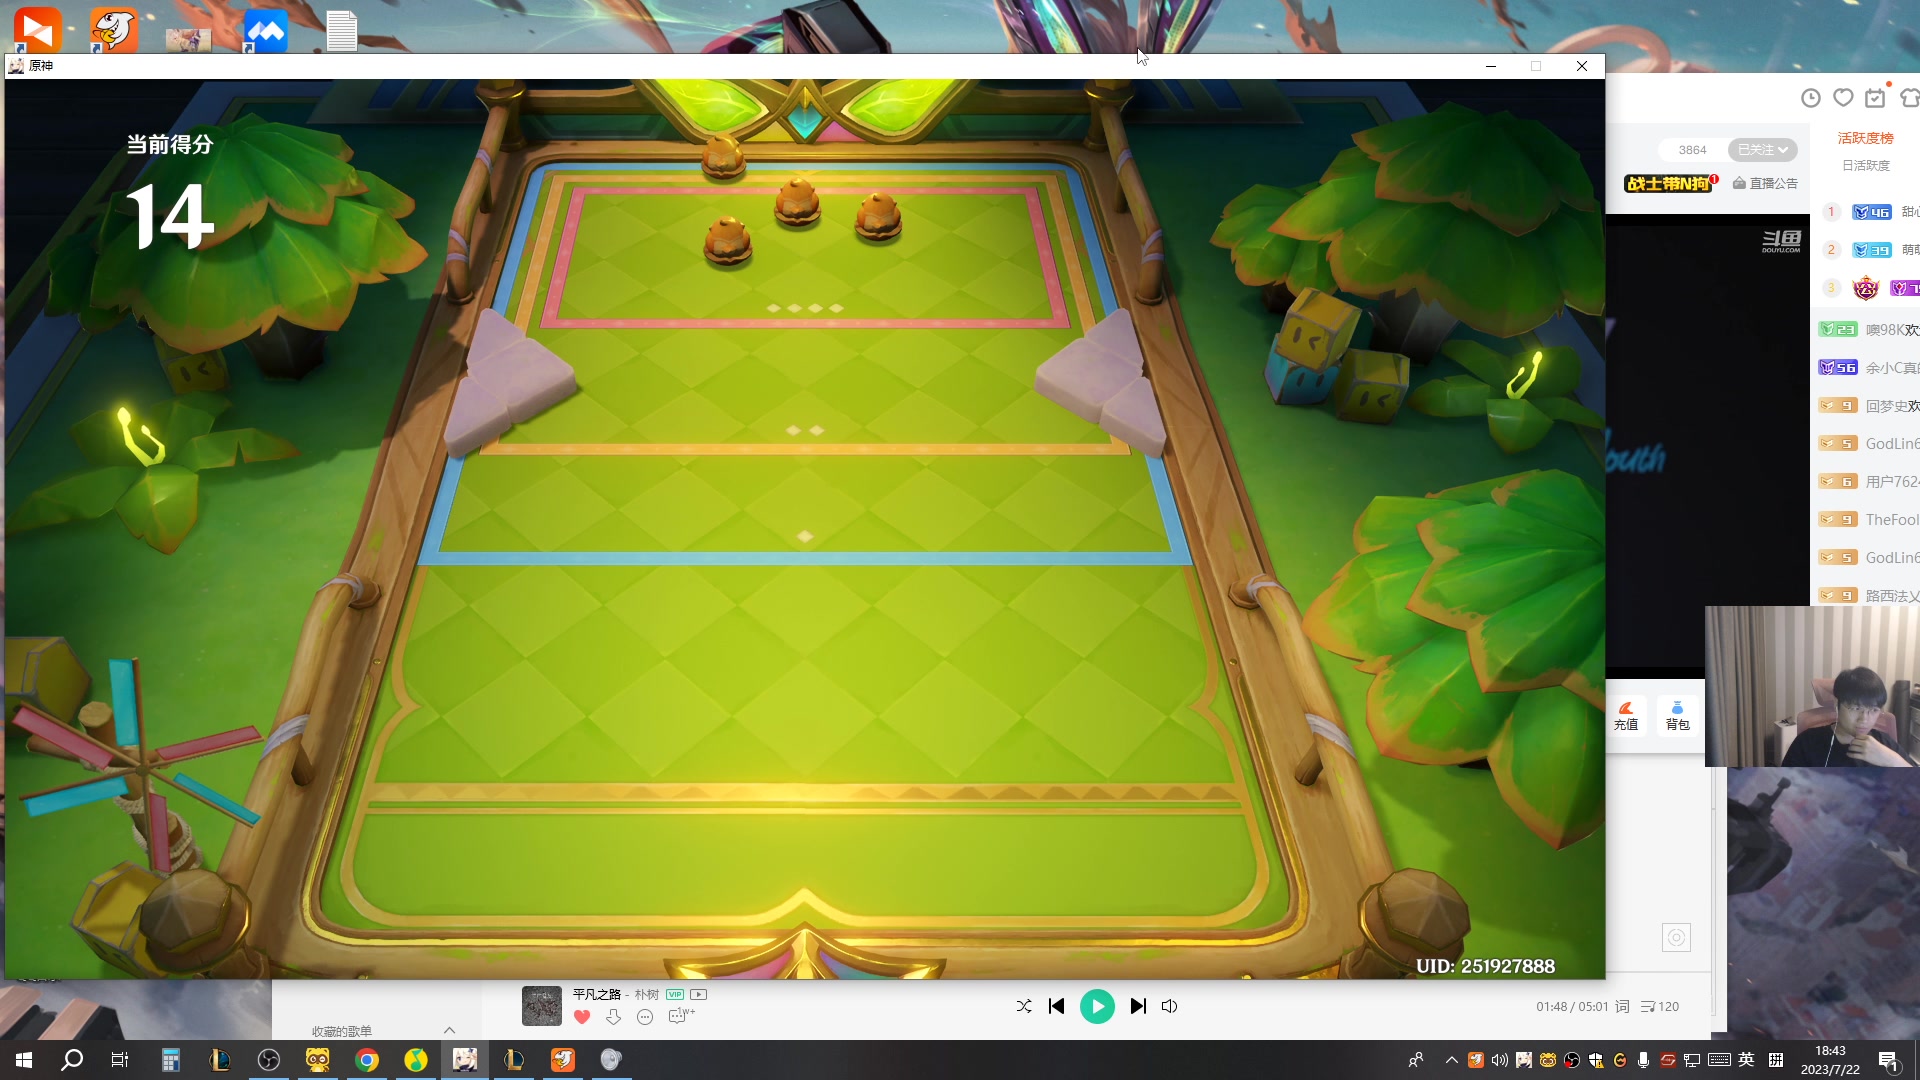
Task: Like the song 平凡之路 with heart icon
Action: point(582,1017)
